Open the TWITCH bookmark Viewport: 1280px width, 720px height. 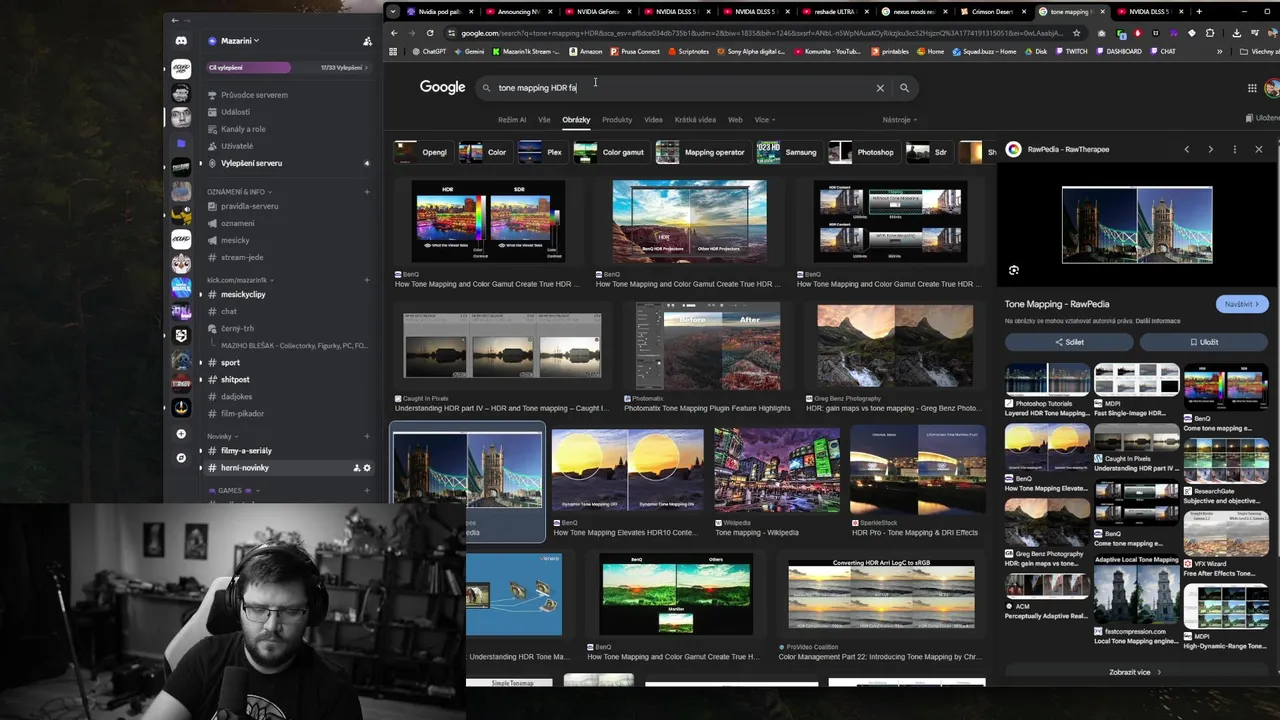coord(1070,51)
